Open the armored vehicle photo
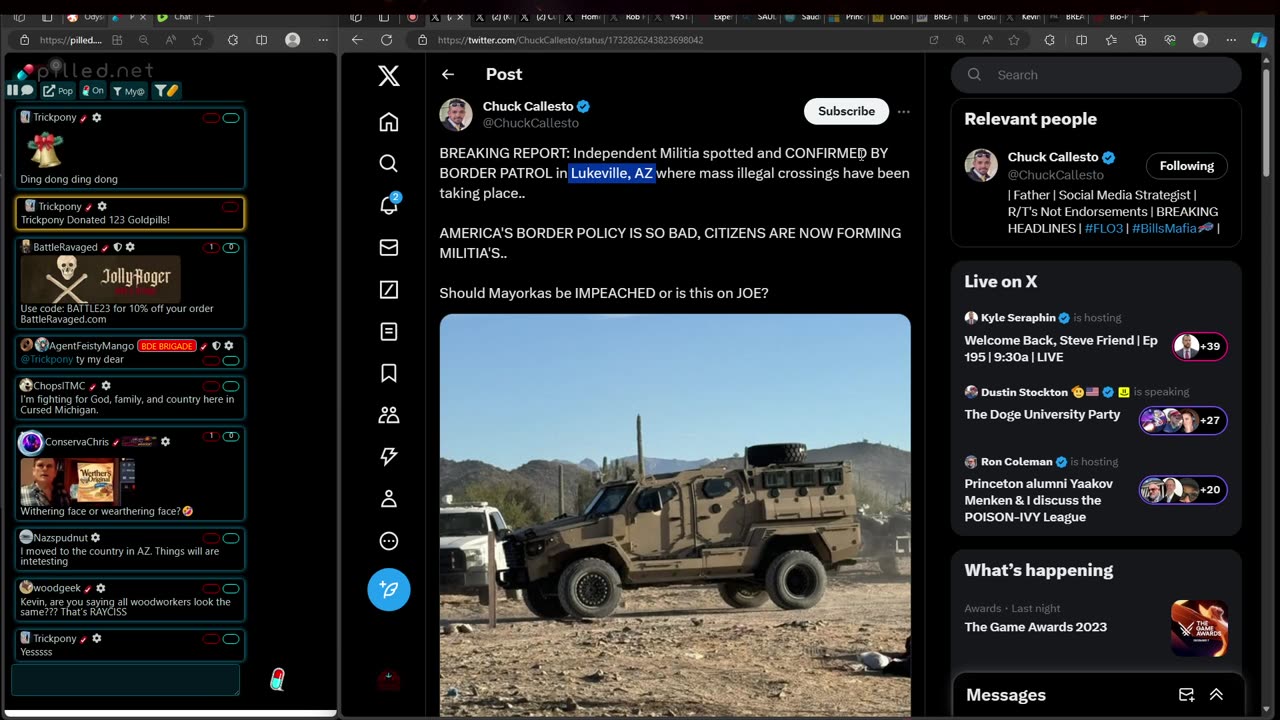The image size is (1280, 720). 675,515
